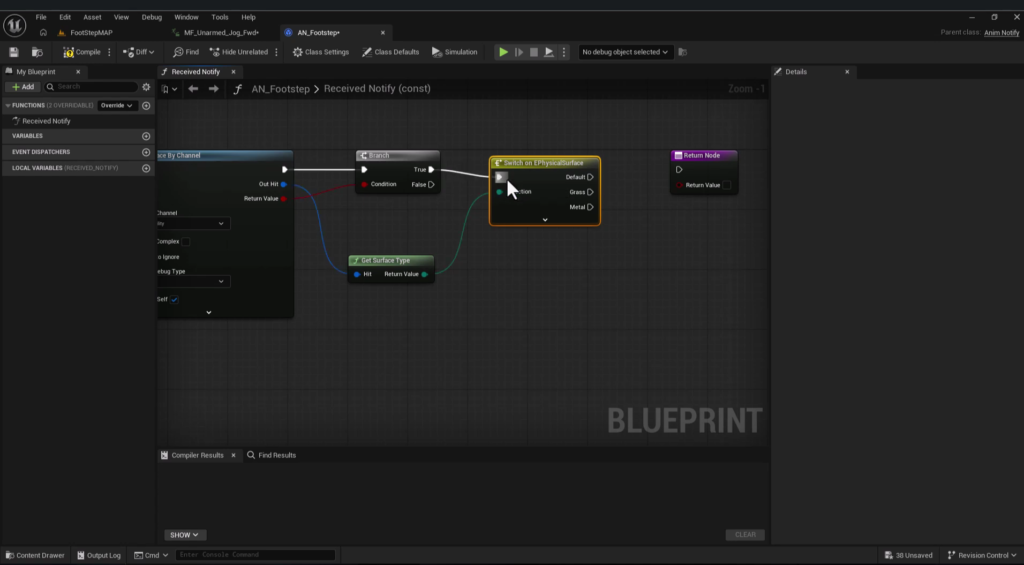Save the current blueprint asset
This screenshot has height=565, width=1024.
14,52
